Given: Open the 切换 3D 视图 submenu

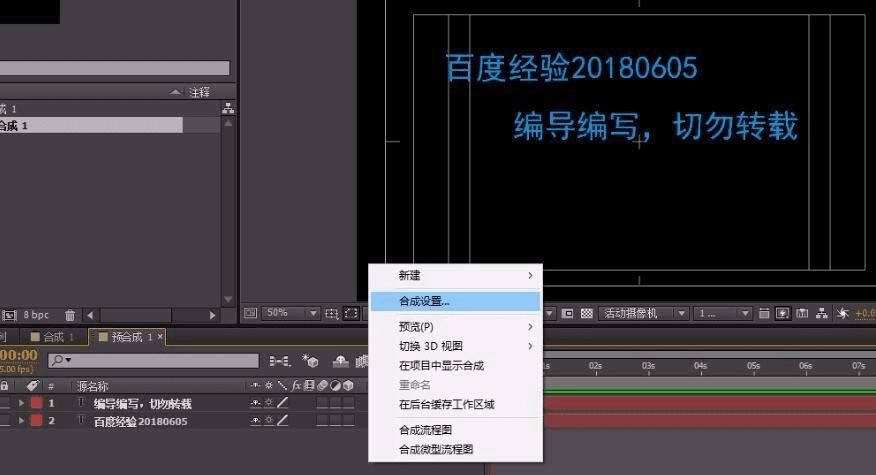Looking at the screenshot, I should click(455, 346).
